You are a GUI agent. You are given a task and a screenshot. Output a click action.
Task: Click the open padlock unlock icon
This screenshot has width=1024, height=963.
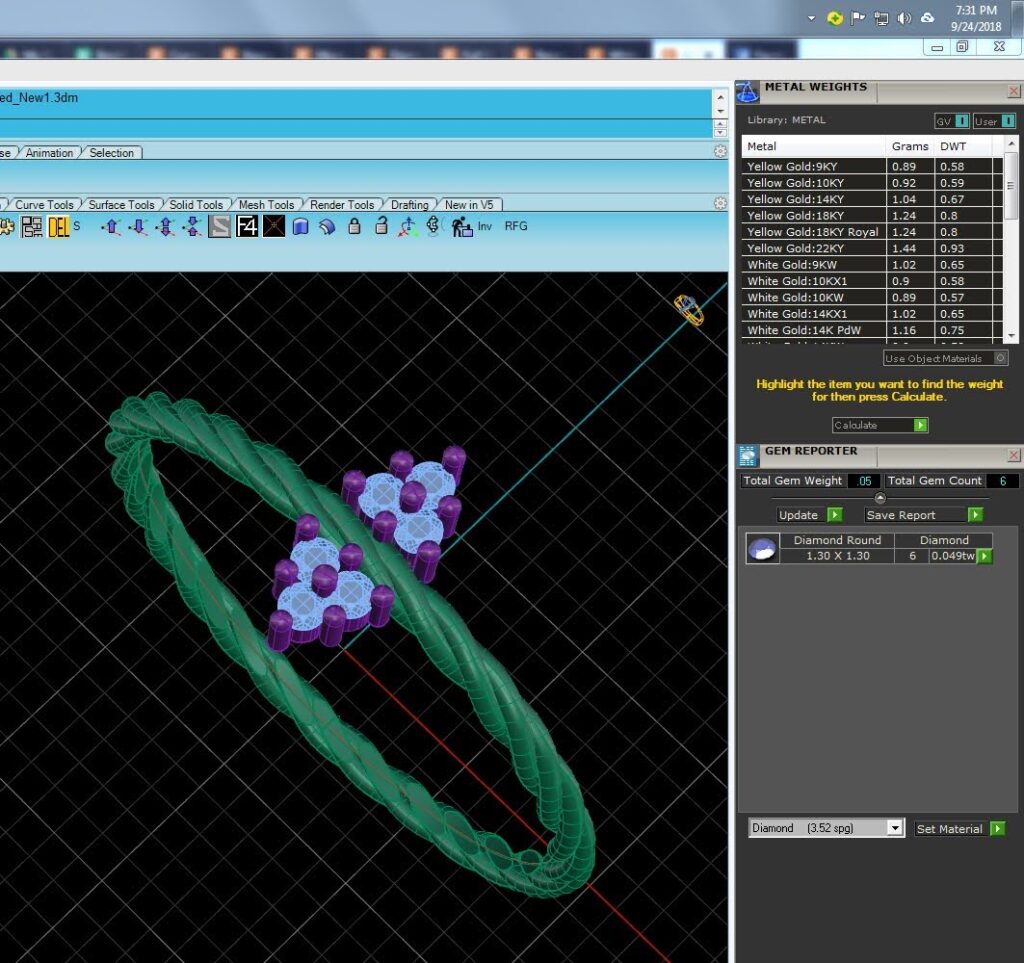tap(381, 226)
